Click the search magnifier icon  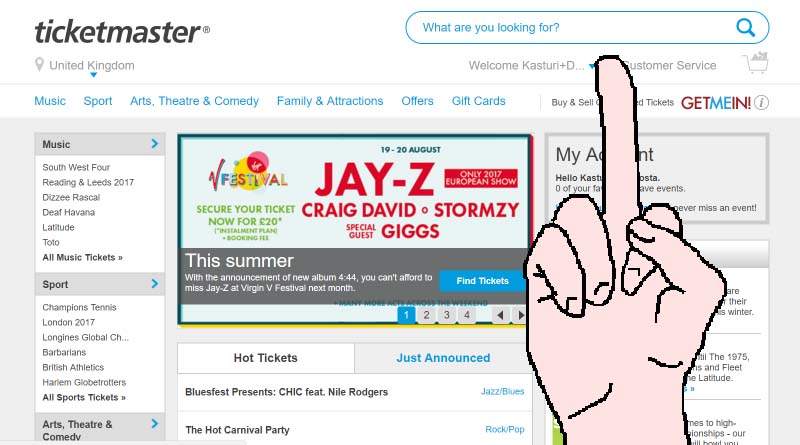[745, 28]
